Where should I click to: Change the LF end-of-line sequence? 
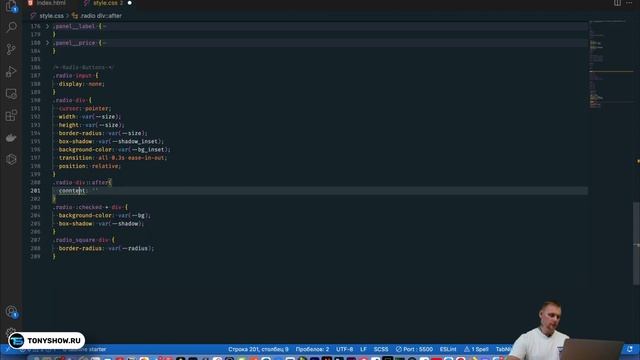click(x=363, y=349)
